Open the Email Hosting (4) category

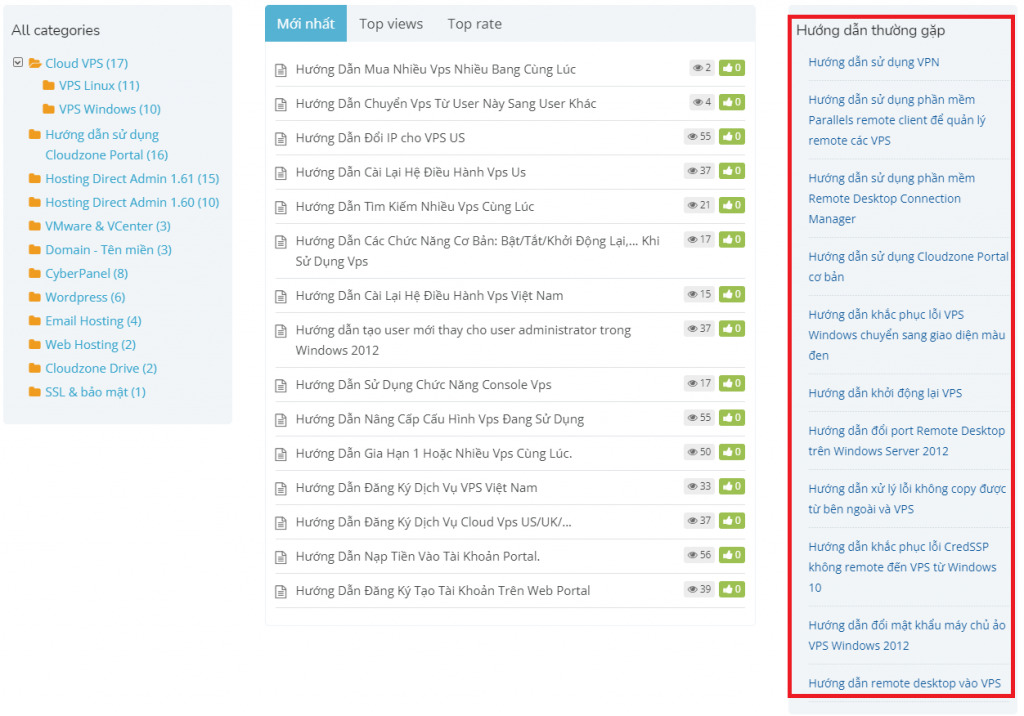(x=93, y=321)
